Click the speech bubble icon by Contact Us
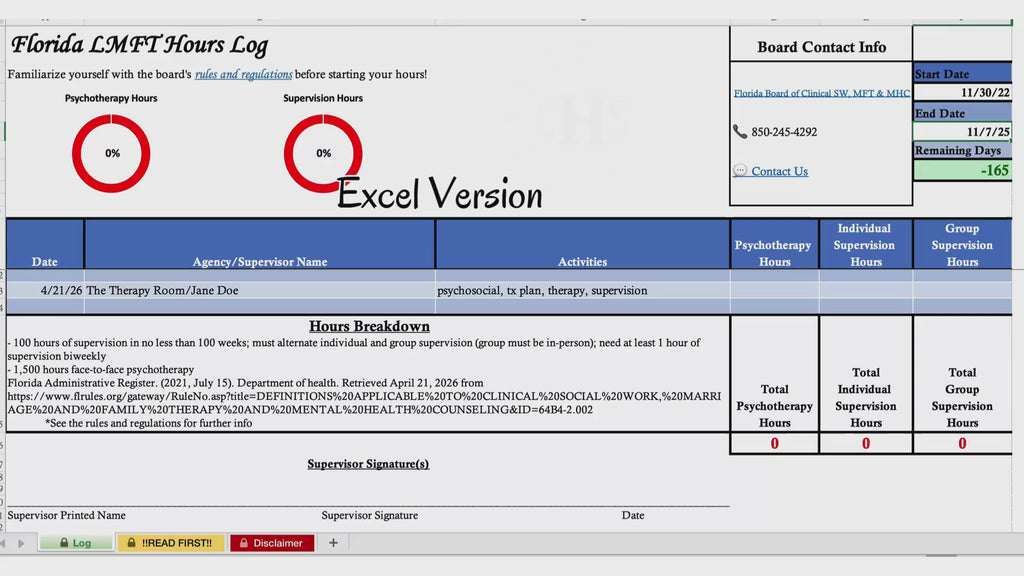 tap(740, 171)
